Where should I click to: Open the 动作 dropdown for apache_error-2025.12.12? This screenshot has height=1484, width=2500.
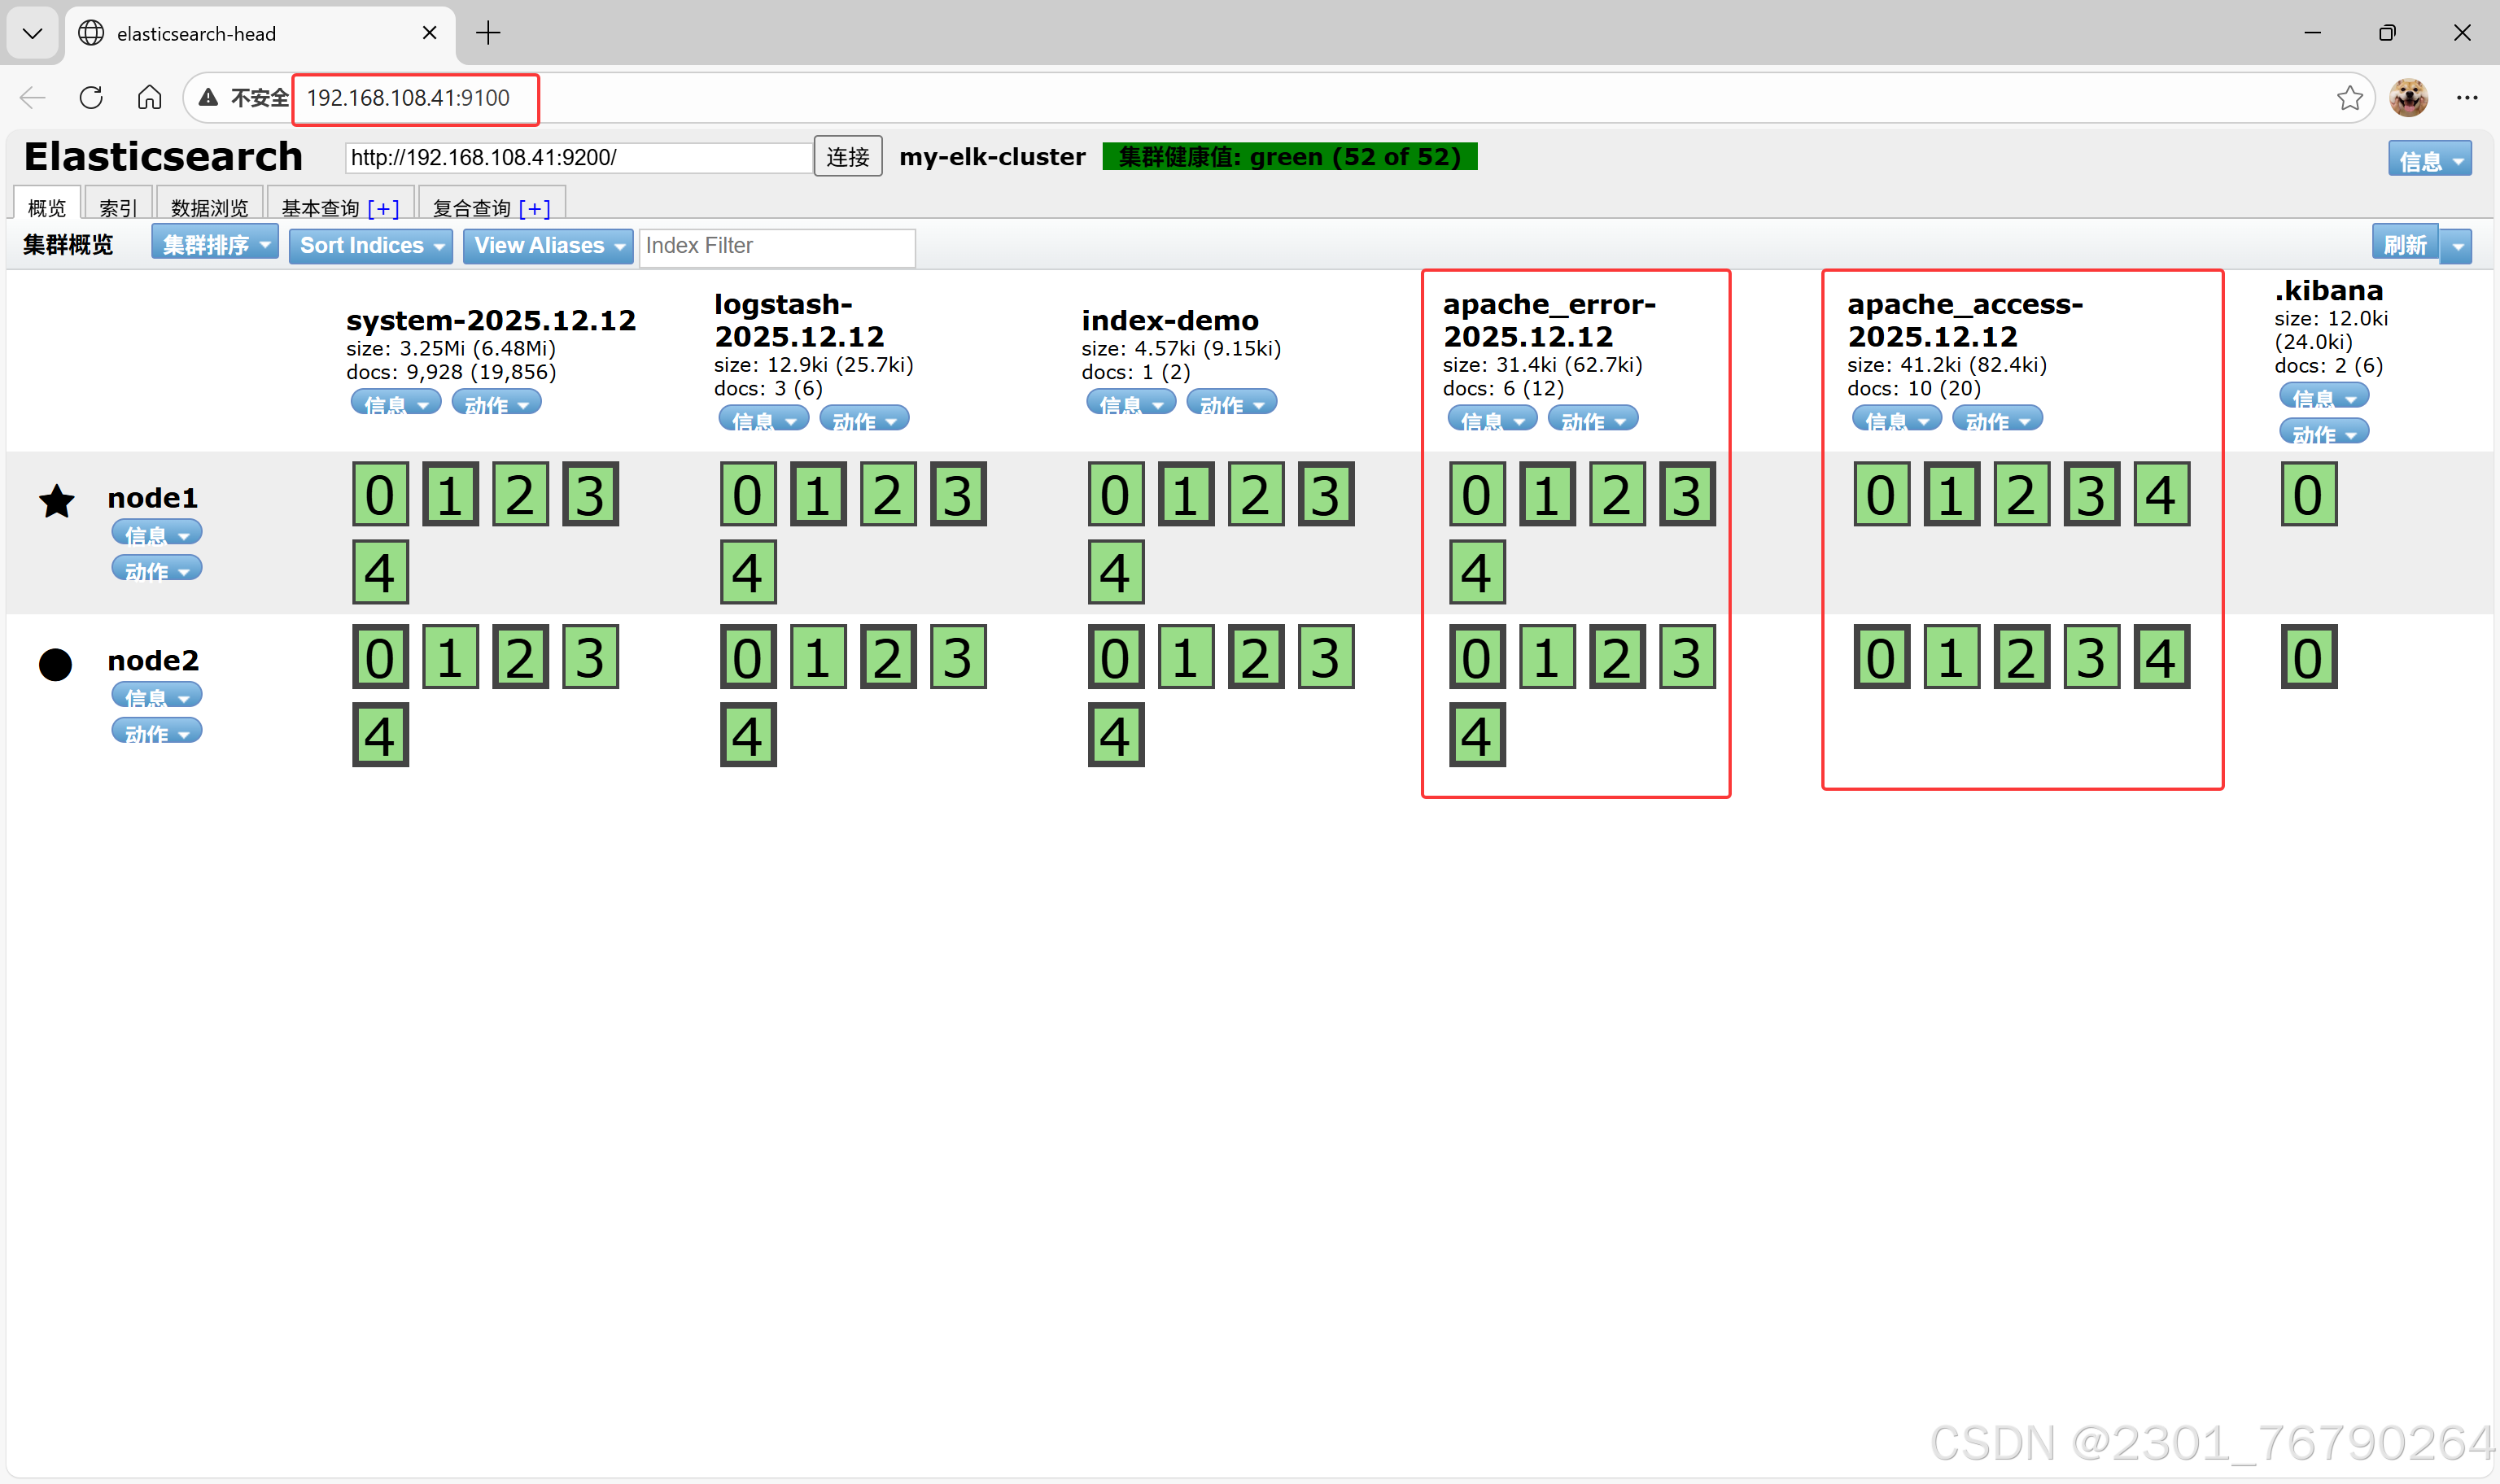coord(1594,419)
